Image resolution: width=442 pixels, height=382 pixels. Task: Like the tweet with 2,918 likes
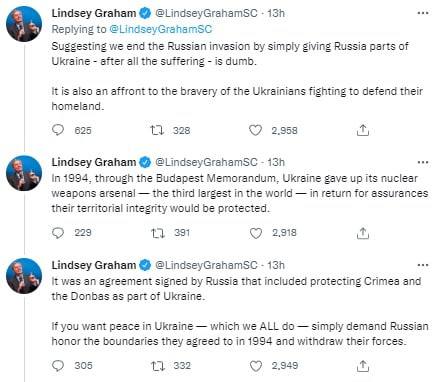coord(256,233)
